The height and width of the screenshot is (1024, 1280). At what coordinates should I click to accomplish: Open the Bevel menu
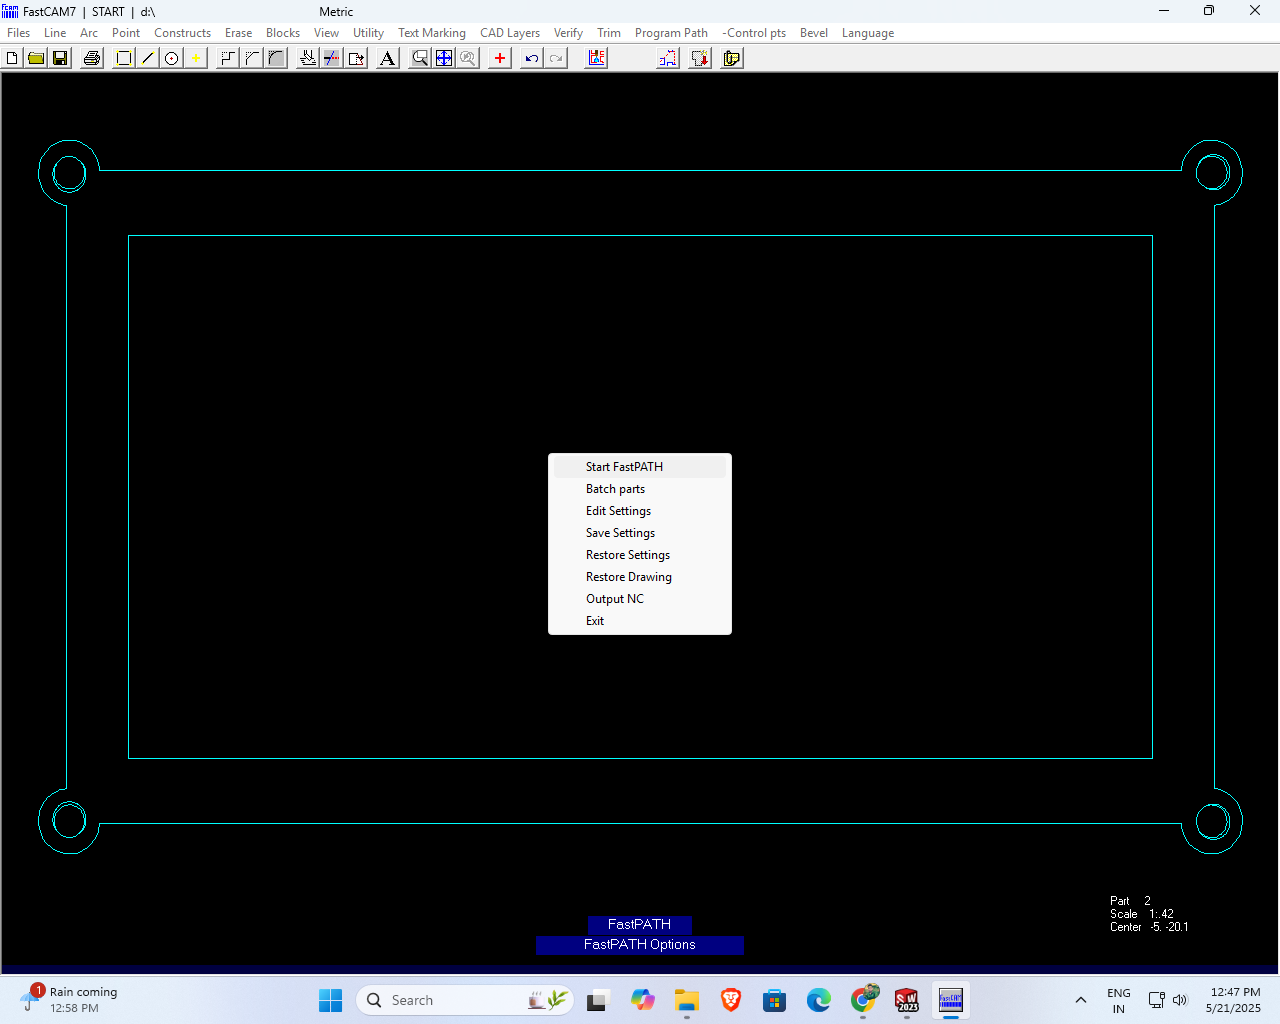click(814, 33)
